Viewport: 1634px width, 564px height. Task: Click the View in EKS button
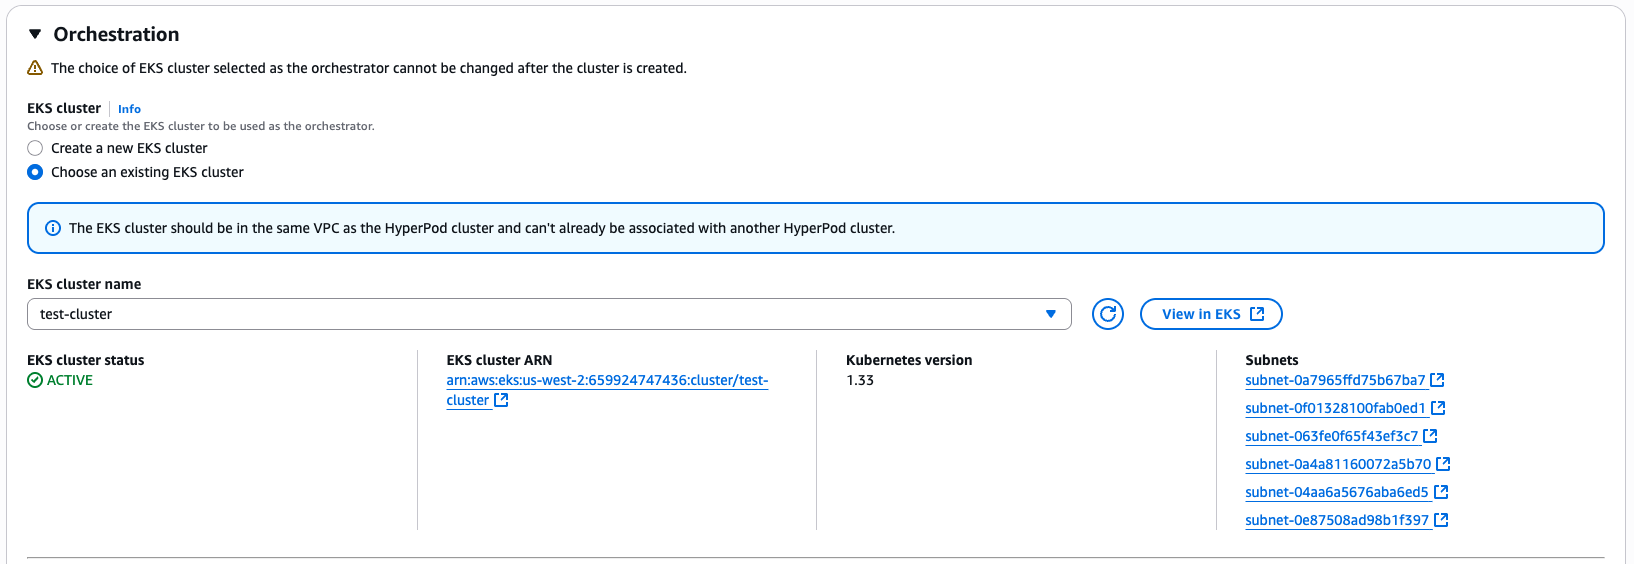click(x=1211, y=314)
